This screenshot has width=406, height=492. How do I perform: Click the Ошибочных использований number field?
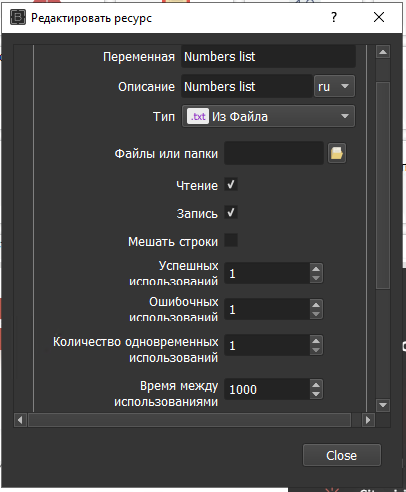(x=267, y=309)
